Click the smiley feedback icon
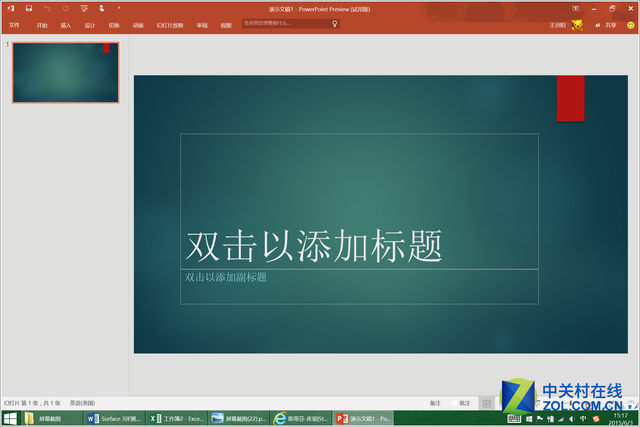Viewport: 640px width, 427px height. (631, 25)
